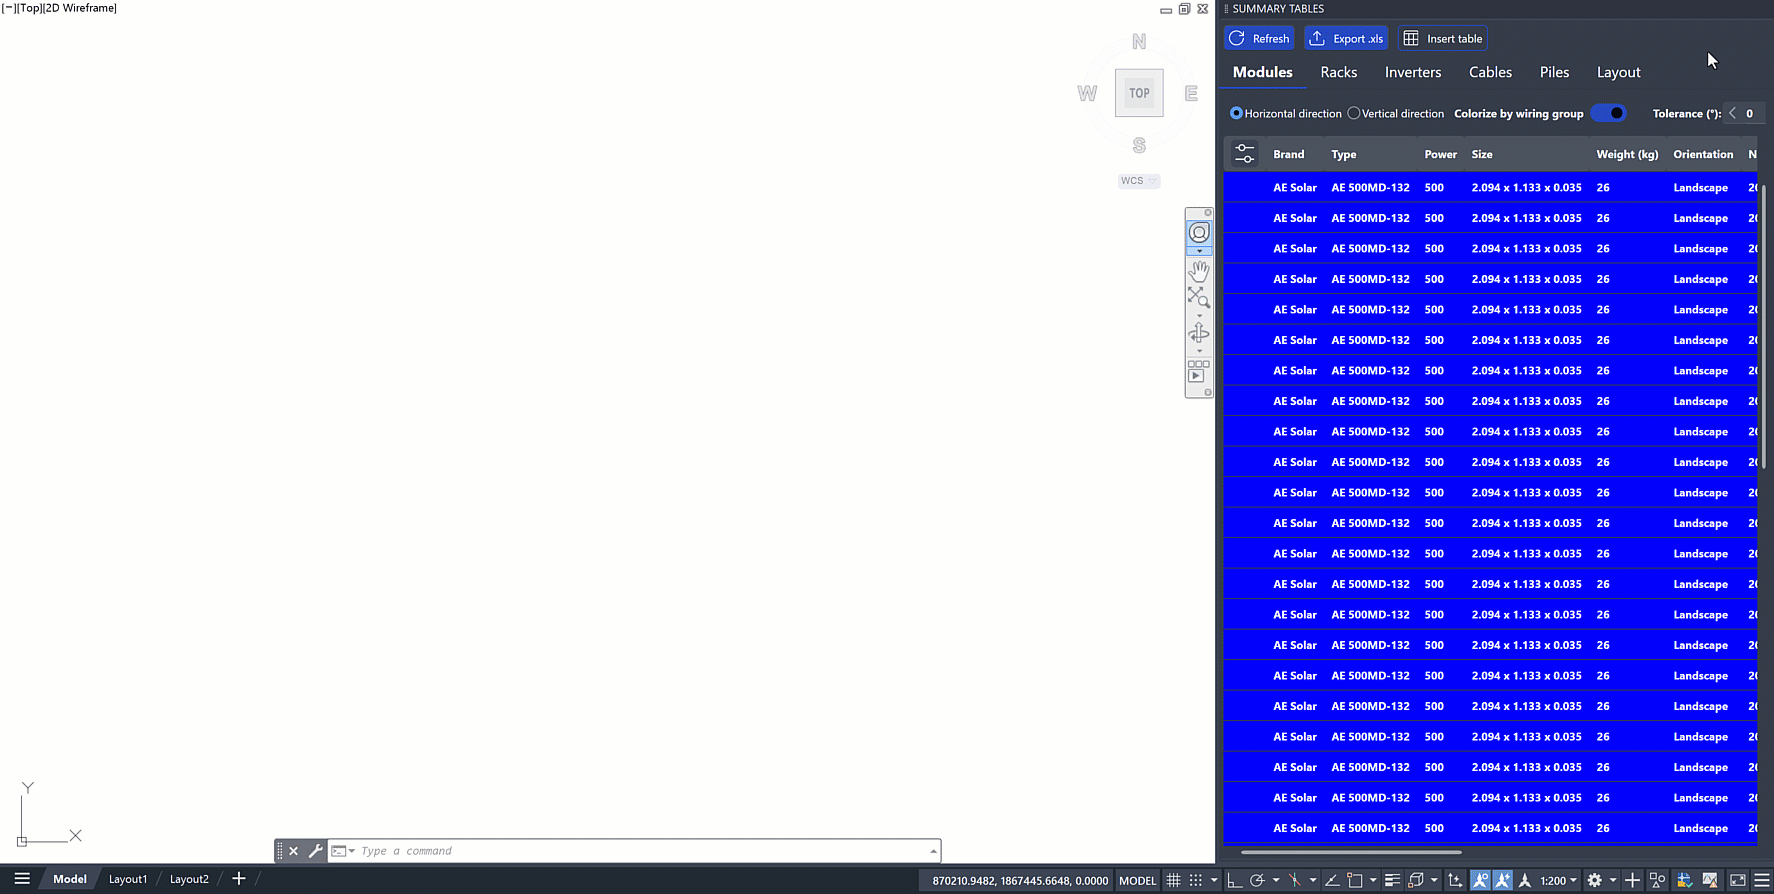The width and height of the screenshot is (1774, 894).
Task: Open annotation scale 1:200 dropdown
Action: [1559, 880]
